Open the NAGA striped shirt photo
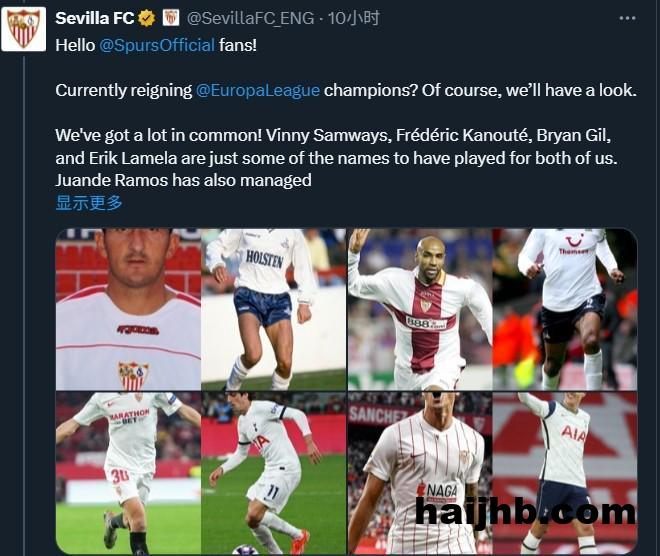Screen dimensions: 660x556 tap(420, 473)
